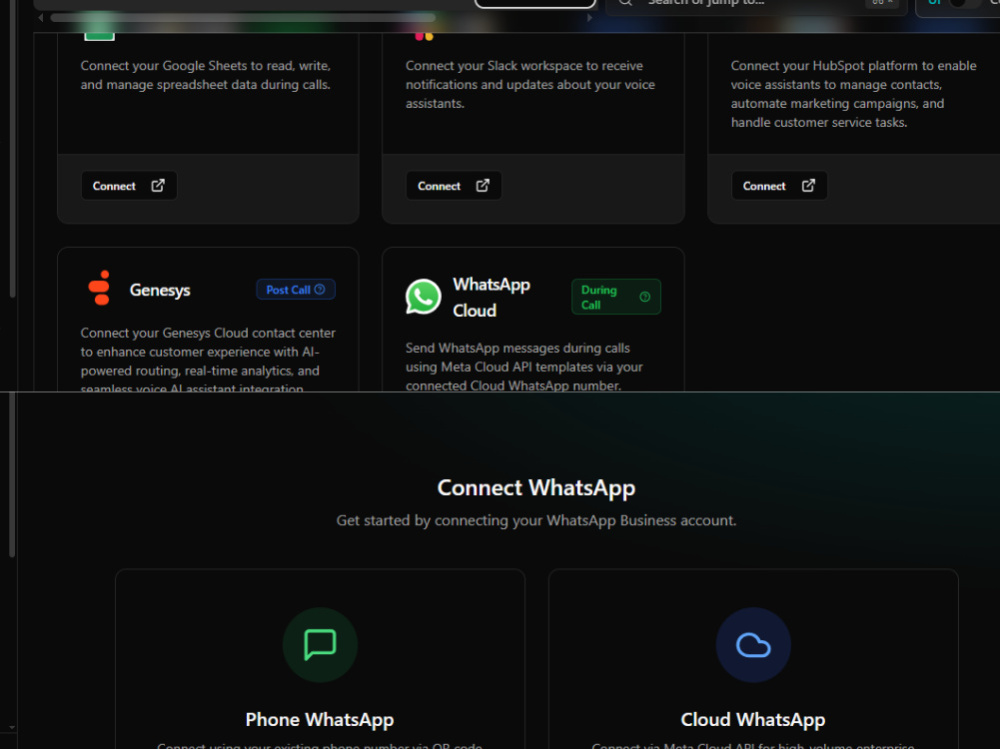Click external link icon in HubSpot Connect button

pos(808,186)
